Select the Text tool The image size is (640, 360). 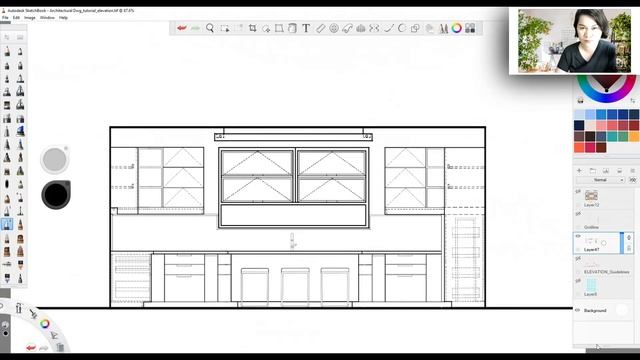point(306,28)
